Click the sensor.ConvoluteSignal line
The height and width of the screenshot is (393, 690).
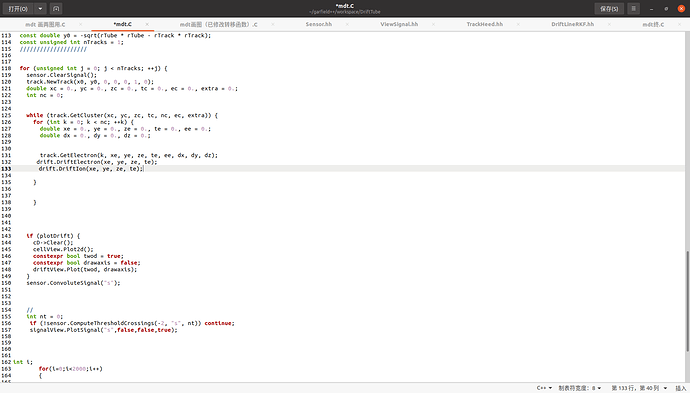(73, 283)
